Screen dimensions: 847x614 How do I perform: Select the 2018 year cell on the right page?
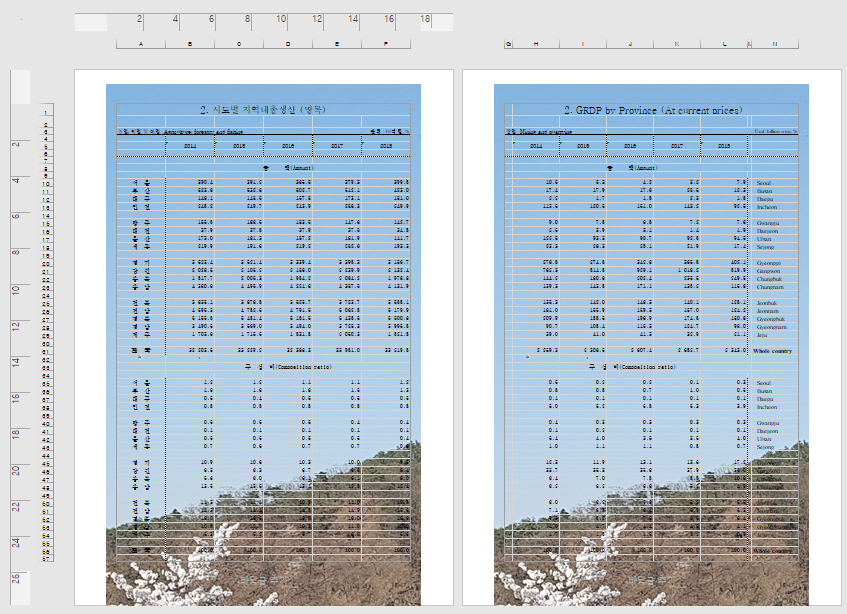(x=724, y=146)
